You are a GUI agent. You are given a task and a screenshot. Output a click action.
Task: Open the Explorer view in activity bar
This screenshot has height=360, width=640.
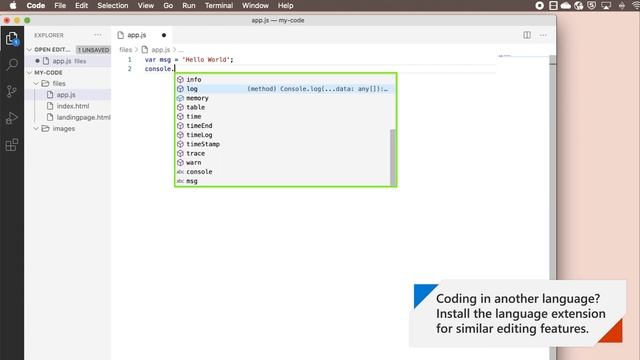coord(12,39)
